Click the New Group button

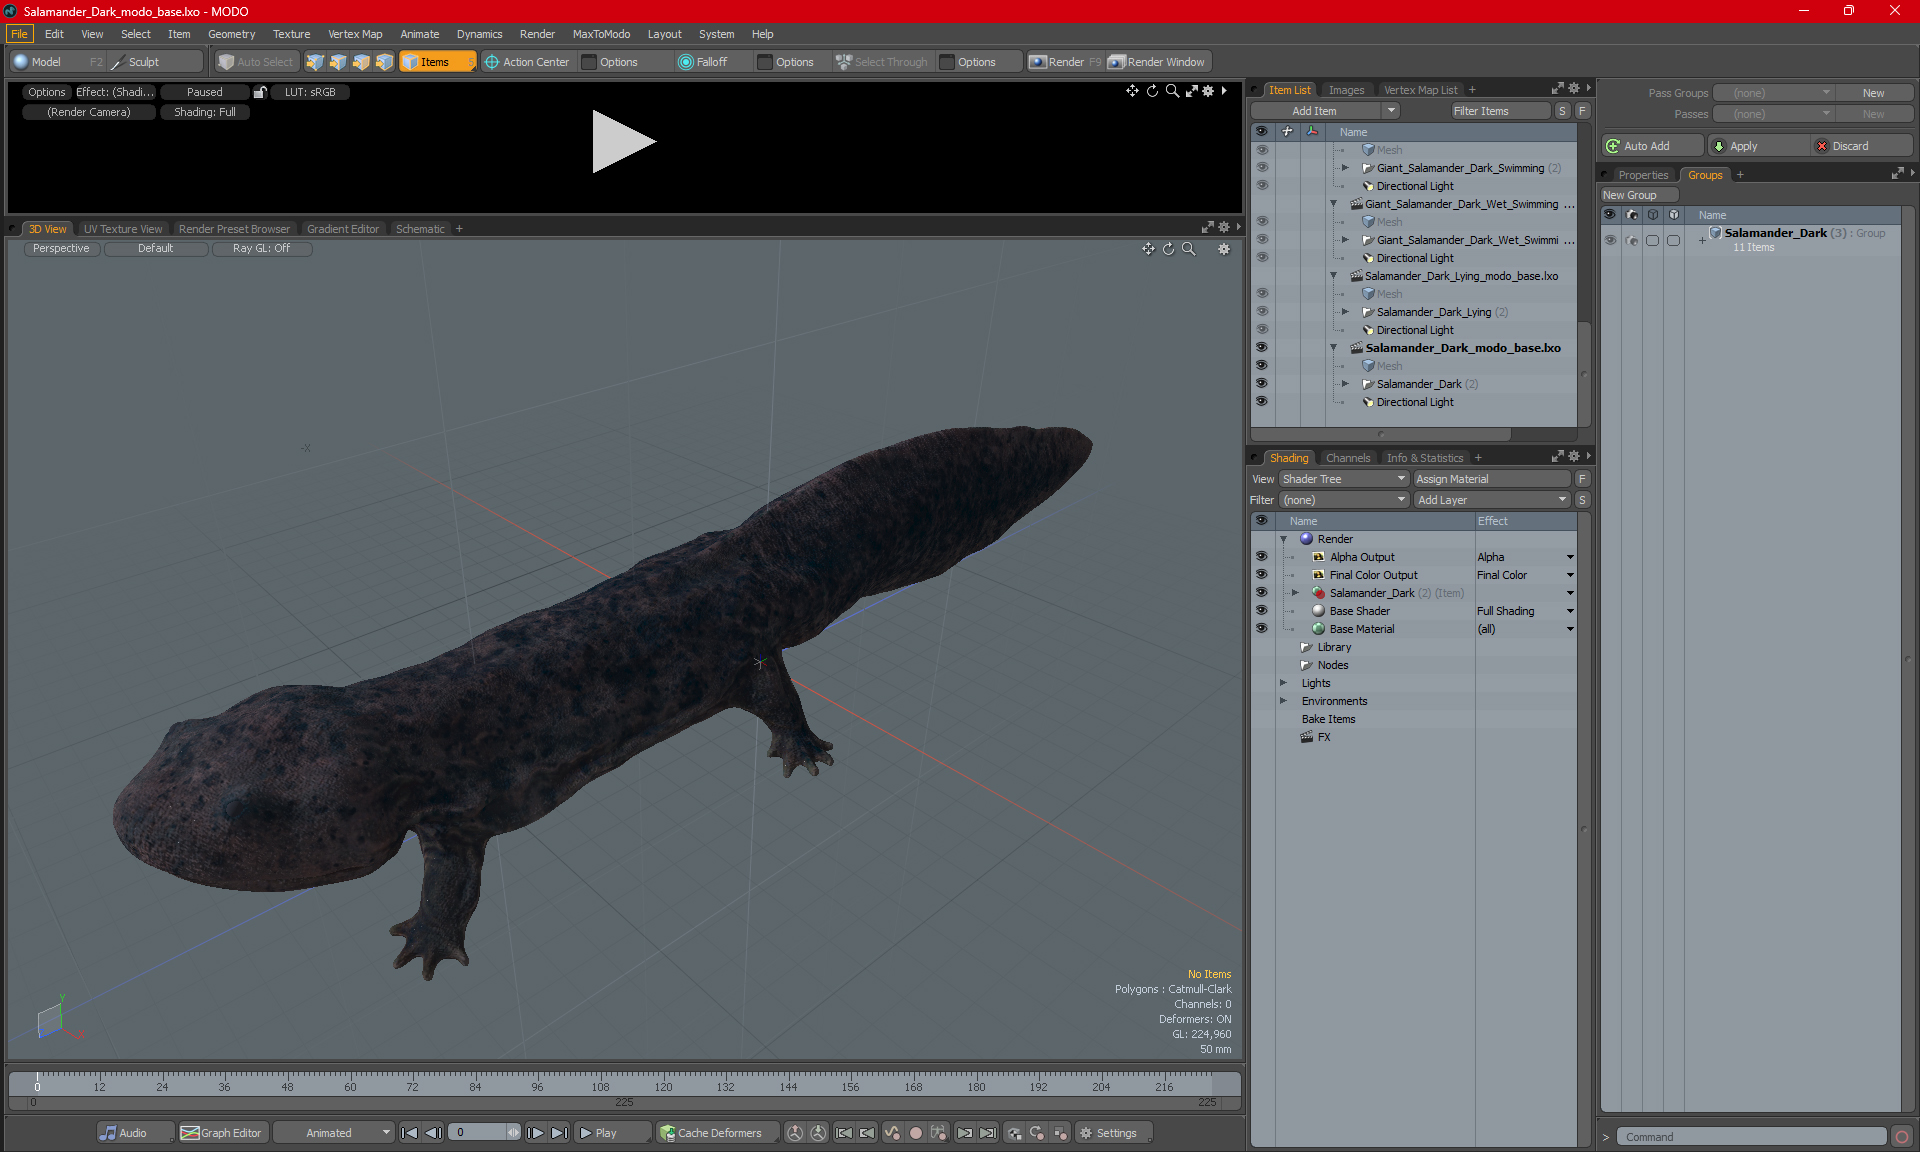click(x=1639, y=195)
